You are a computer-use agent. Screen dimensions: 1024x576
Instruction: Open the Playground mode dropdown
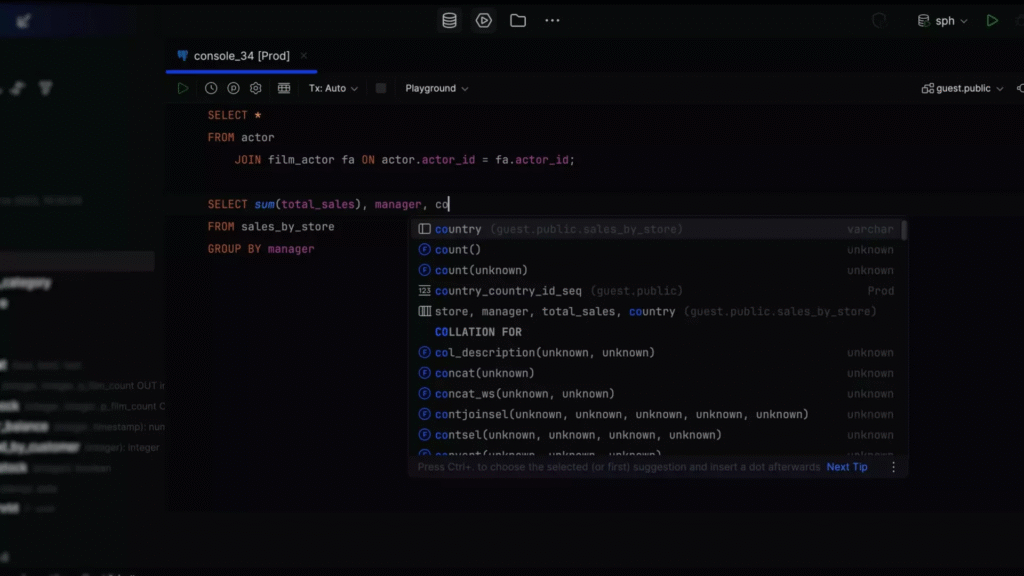(x=437, y=88)
